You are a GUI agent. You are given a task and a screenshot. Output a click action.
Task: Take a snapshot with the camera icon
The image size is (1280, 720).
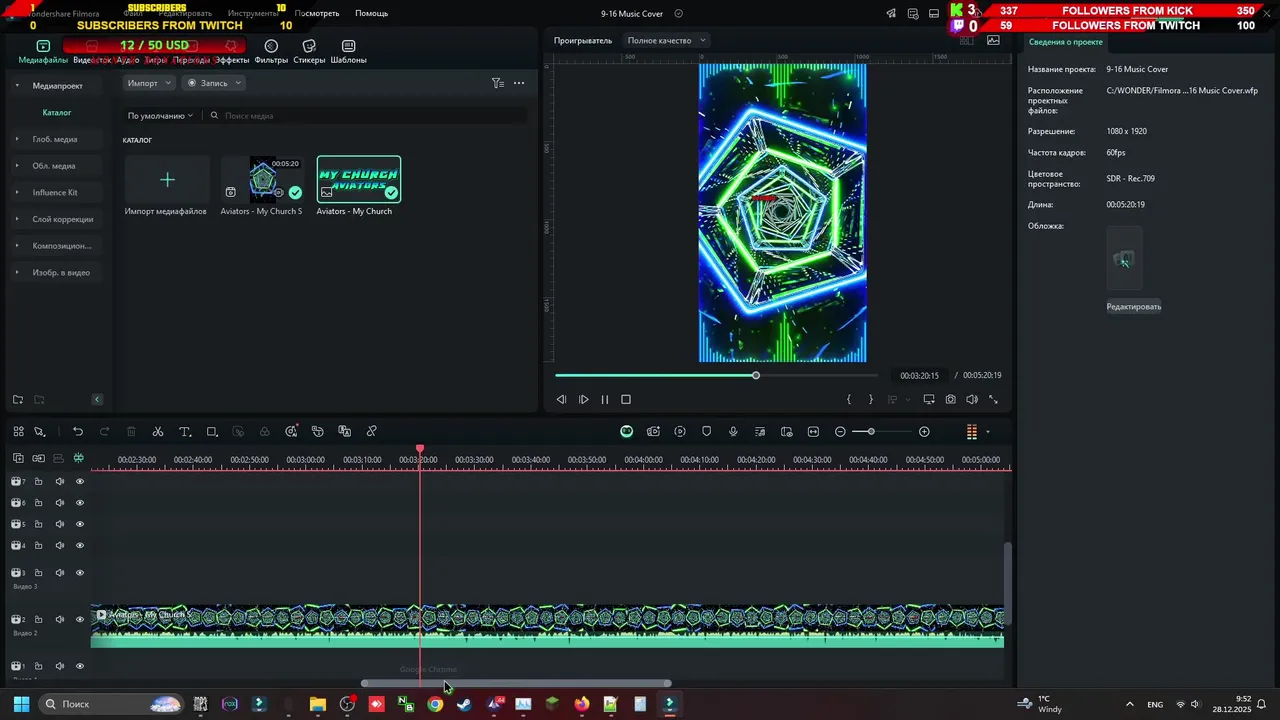[950, 399]
